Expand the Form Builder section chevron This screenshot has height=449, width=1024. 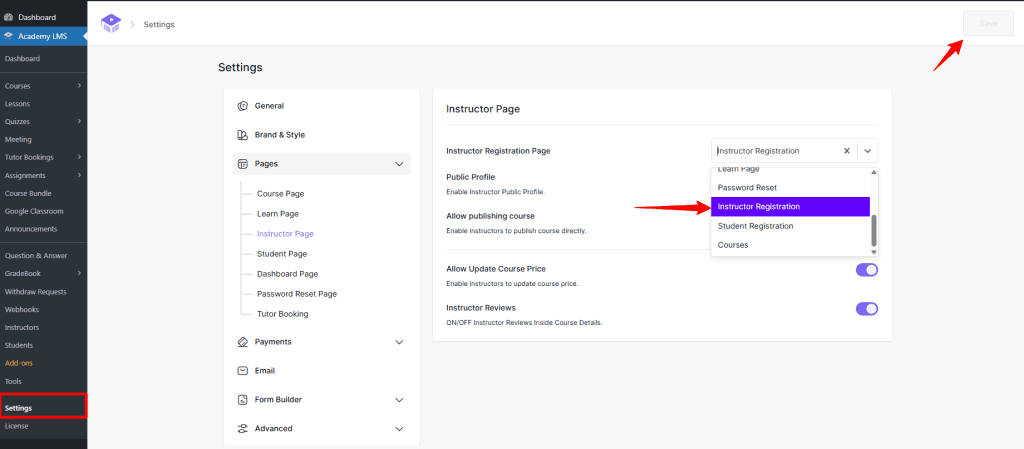[400, 399]
